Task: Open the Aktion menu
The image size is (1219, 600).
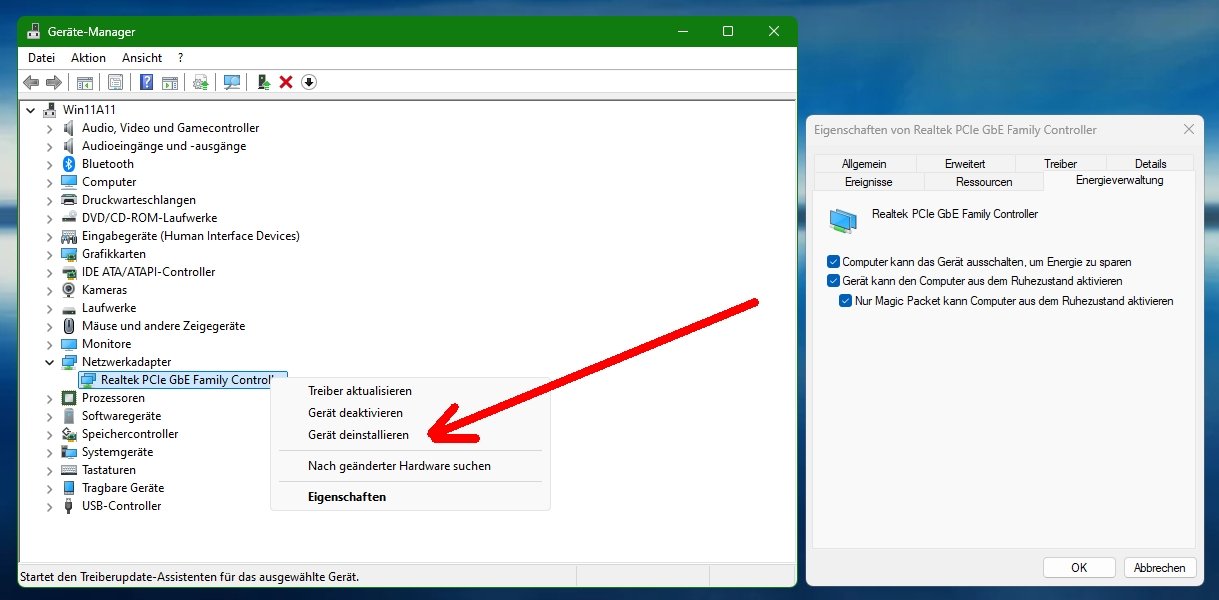Action: (88, 58)
